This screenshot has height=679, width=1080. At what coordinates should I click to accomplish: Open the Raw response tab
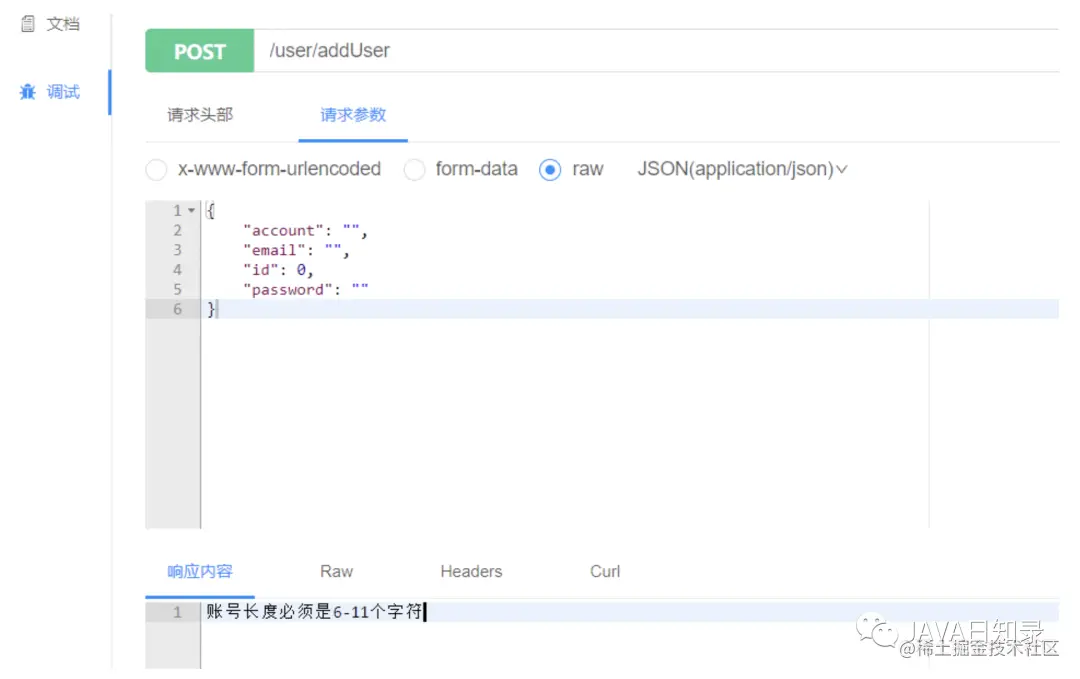(336, 572)
